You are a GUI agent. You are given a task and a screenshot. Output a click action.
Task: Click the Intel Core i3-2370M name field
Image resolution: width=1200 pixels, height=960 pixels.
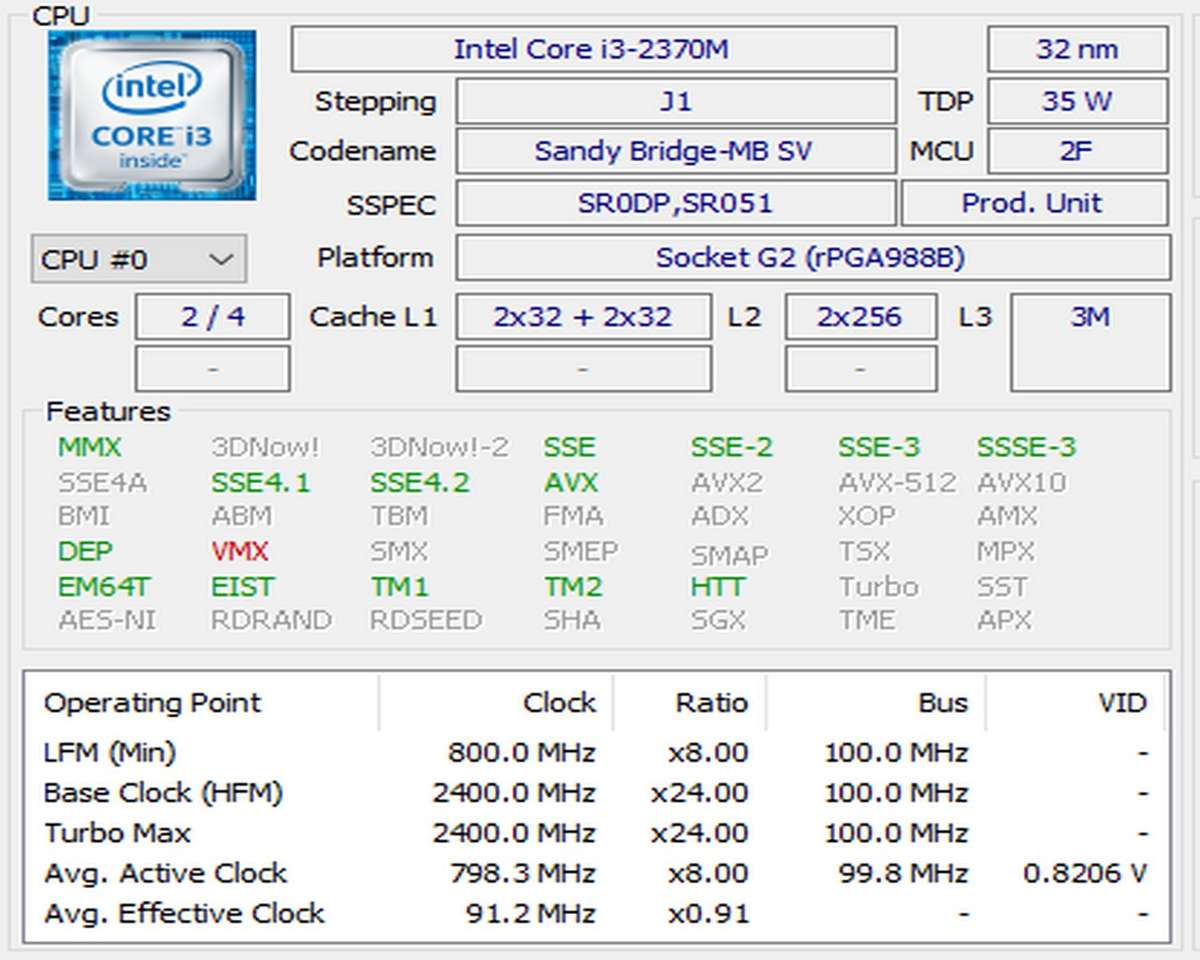pyautogui.click(x=592, y=49)
